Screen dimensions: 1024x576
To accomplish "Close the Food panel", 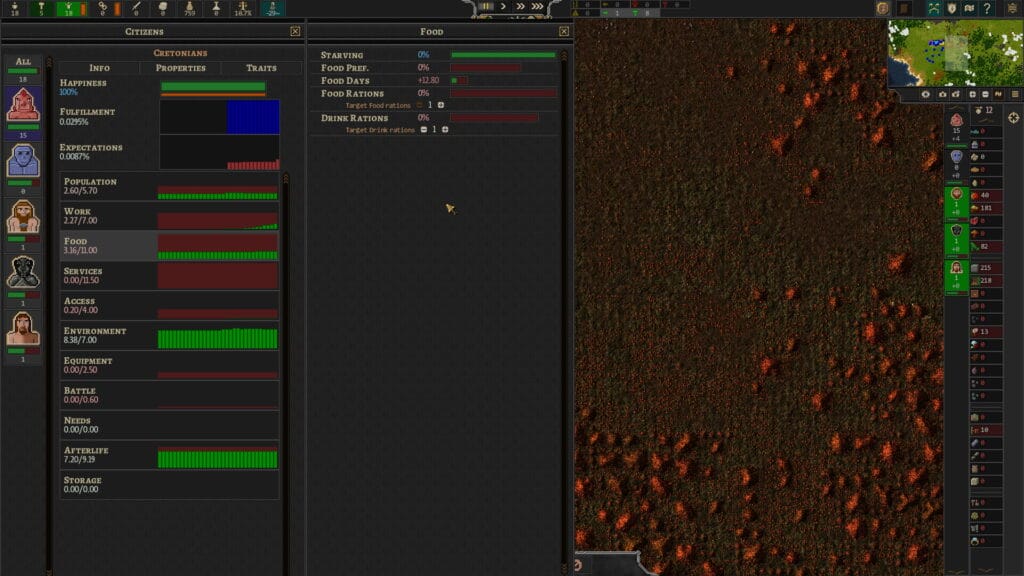I will (x=564, y=31).
